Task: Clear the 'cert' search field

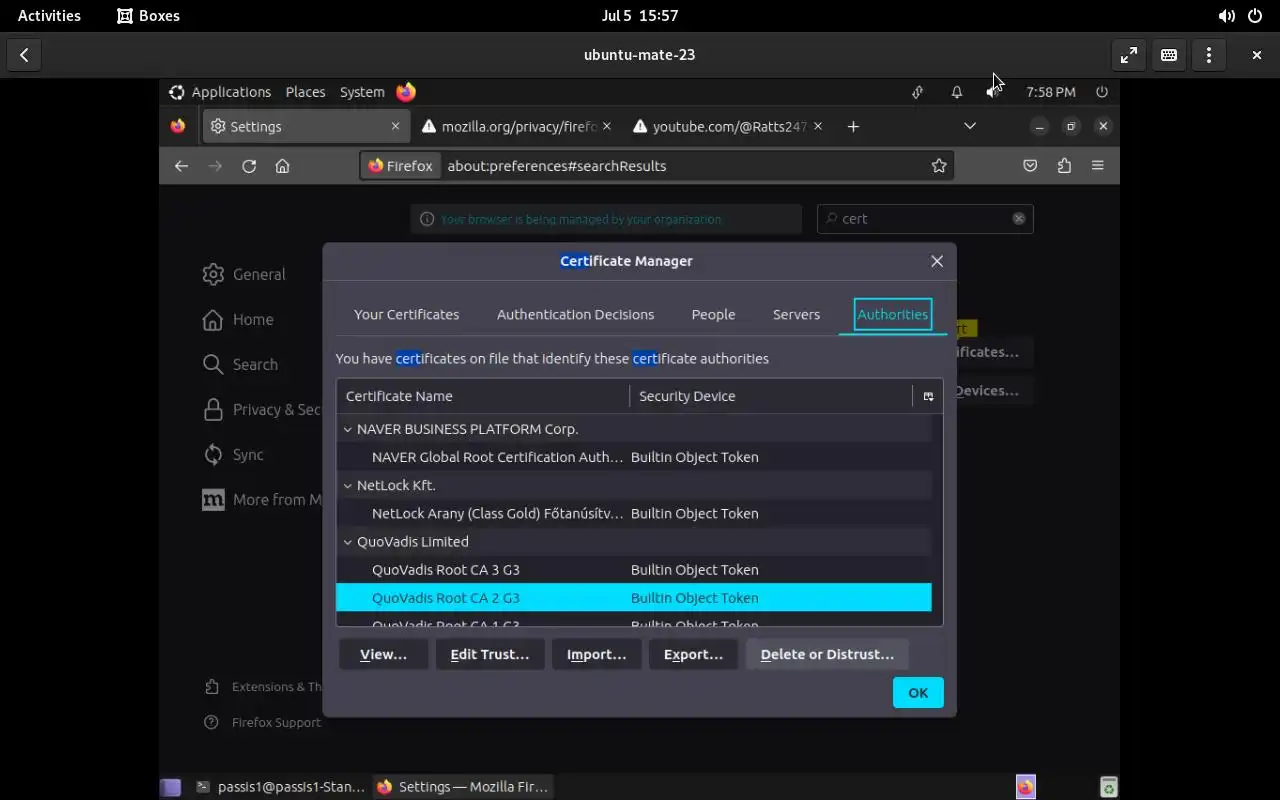Action: click(1019, 219)
